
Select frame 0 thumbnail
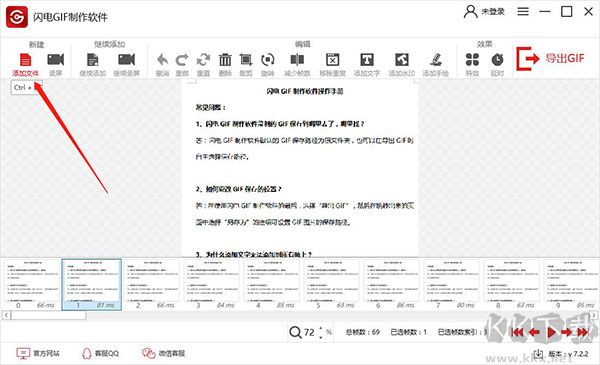pyautogui.click(x=31, y=285)
